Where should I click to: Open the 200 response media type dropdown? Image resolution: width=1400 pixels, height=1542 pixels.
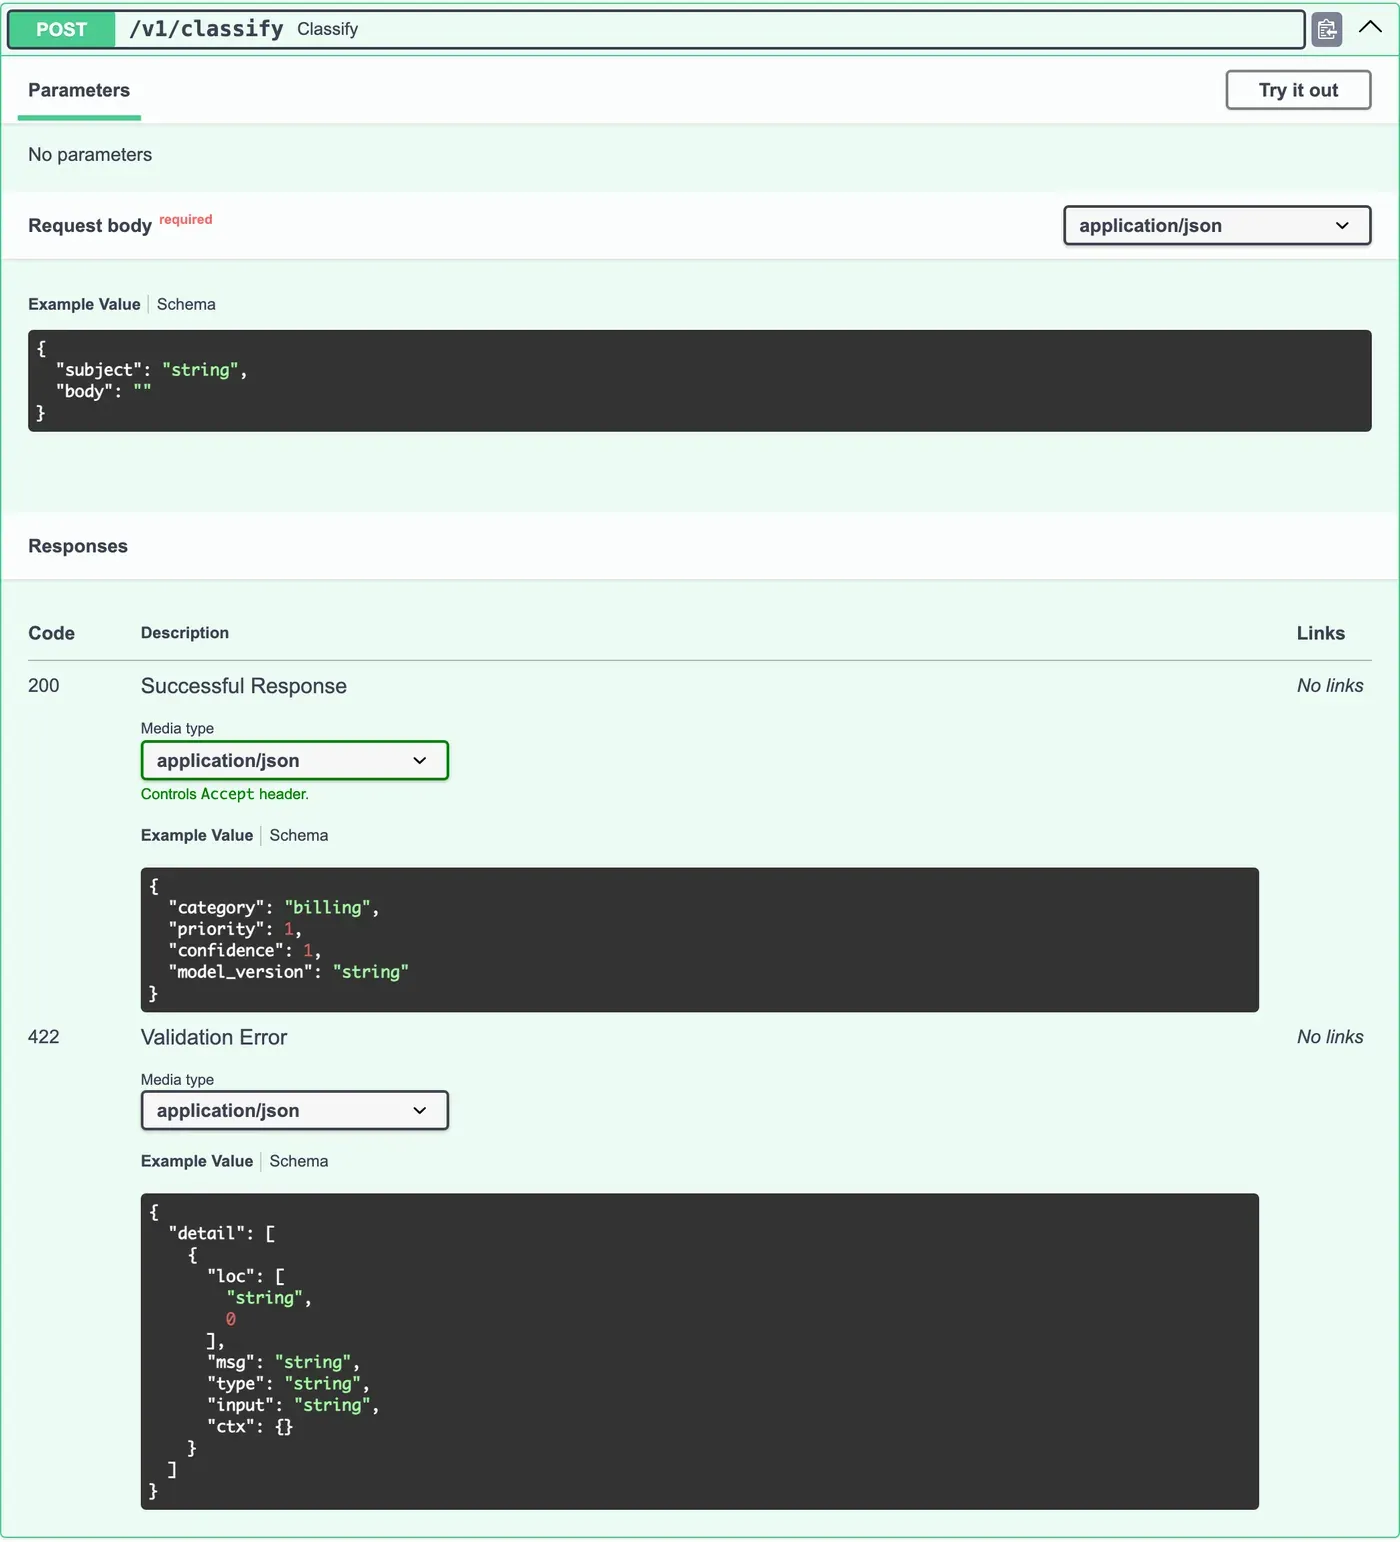tap(294, 761)
